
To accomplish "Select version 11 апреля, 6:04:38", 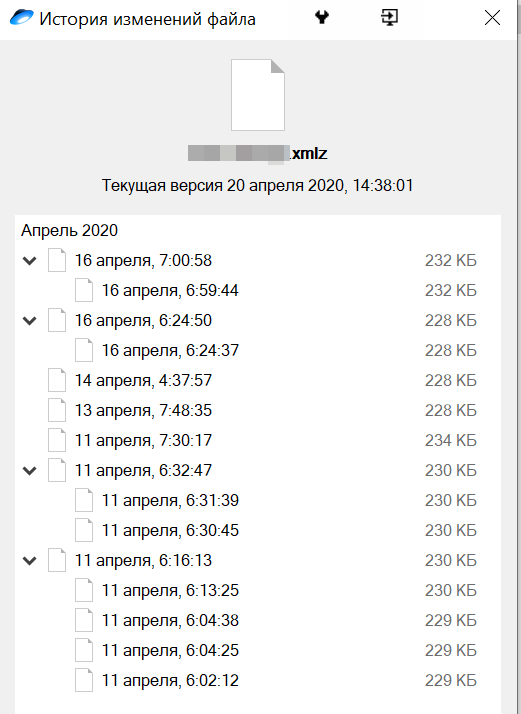I will [258, 620].
